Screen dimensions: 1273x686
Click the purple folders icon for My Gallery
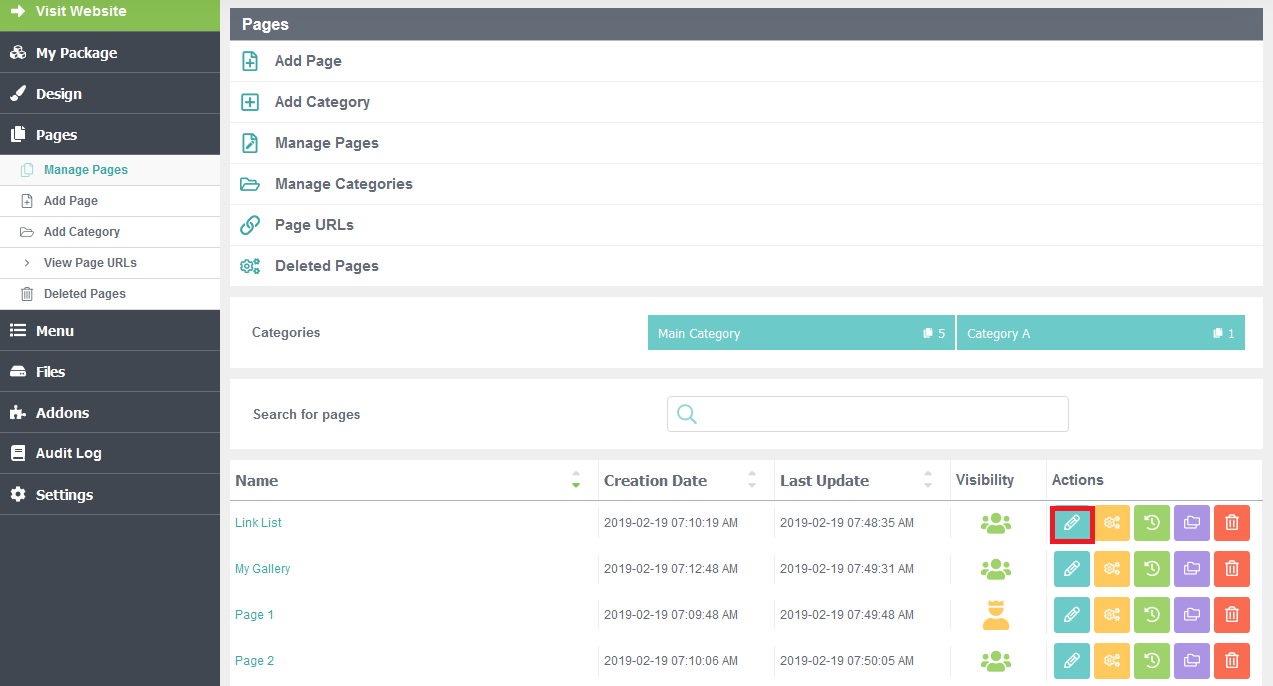[1191, 569]
